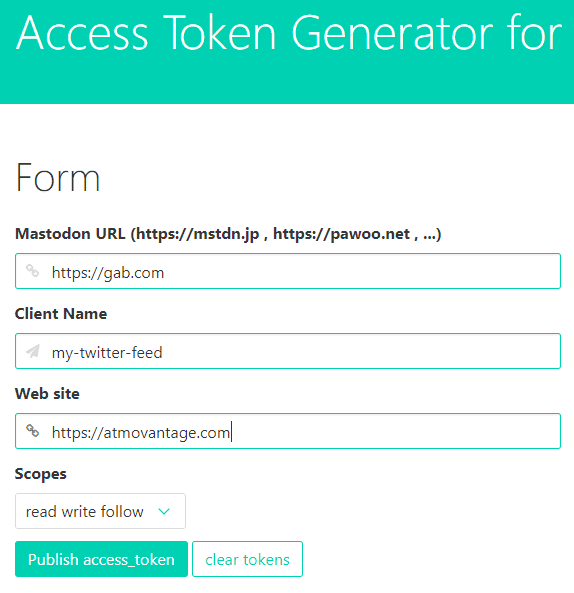Click empty area inside Client Name input

point(359,351)
